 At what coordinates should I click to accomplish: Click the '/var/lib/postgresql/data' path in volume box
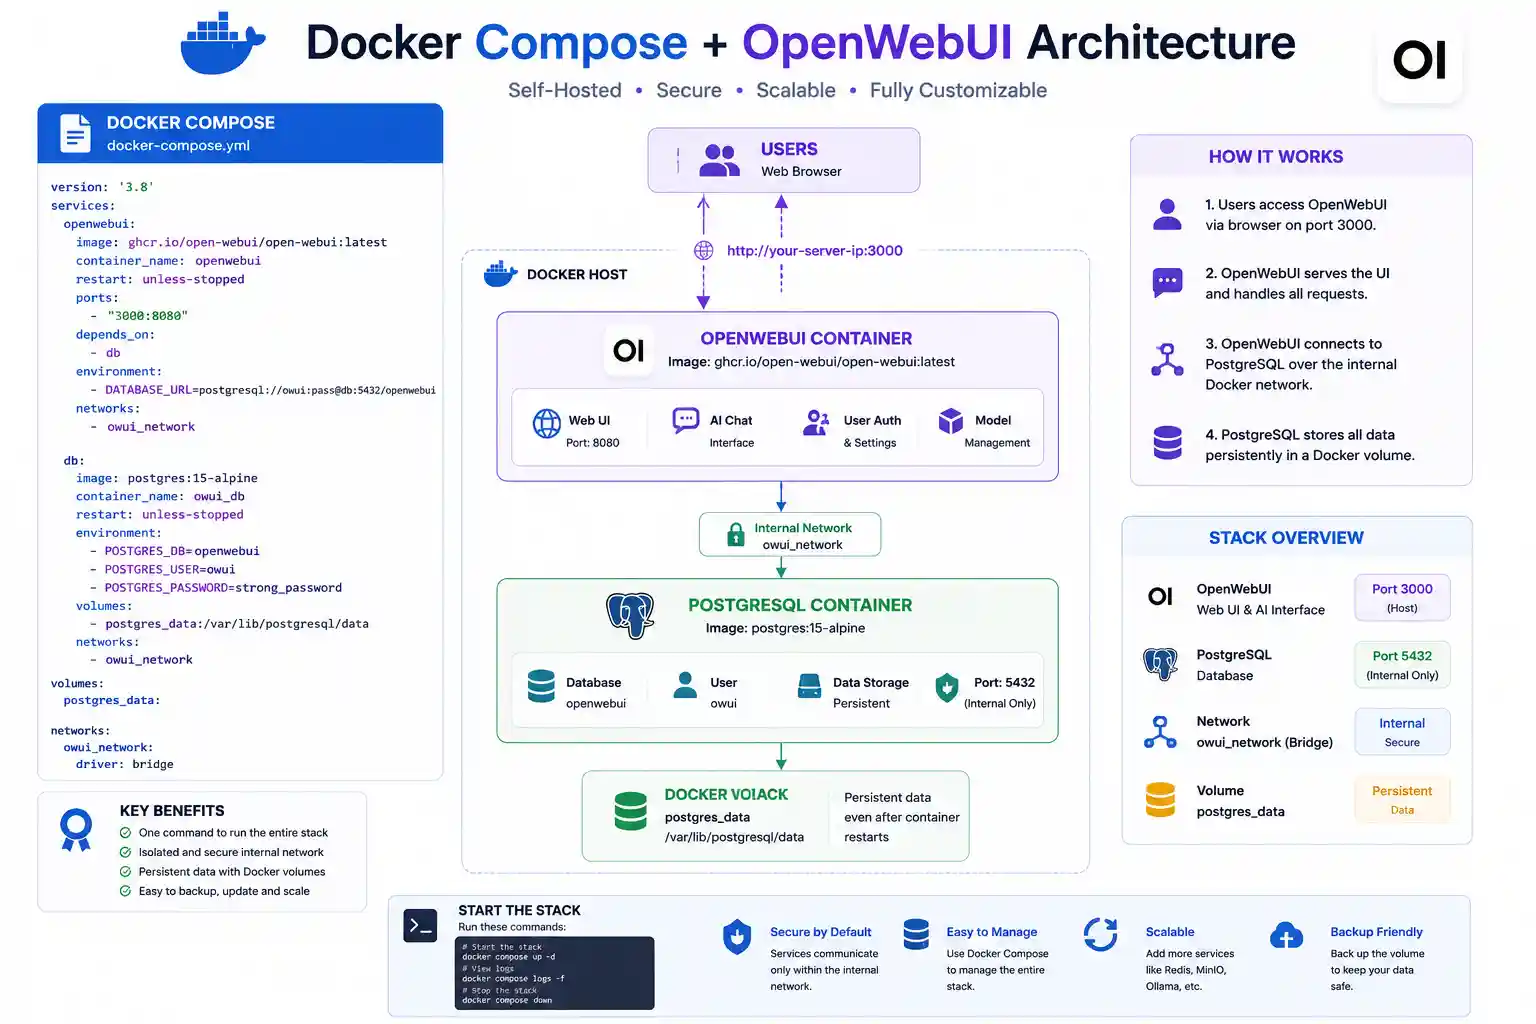click(734, 837)
